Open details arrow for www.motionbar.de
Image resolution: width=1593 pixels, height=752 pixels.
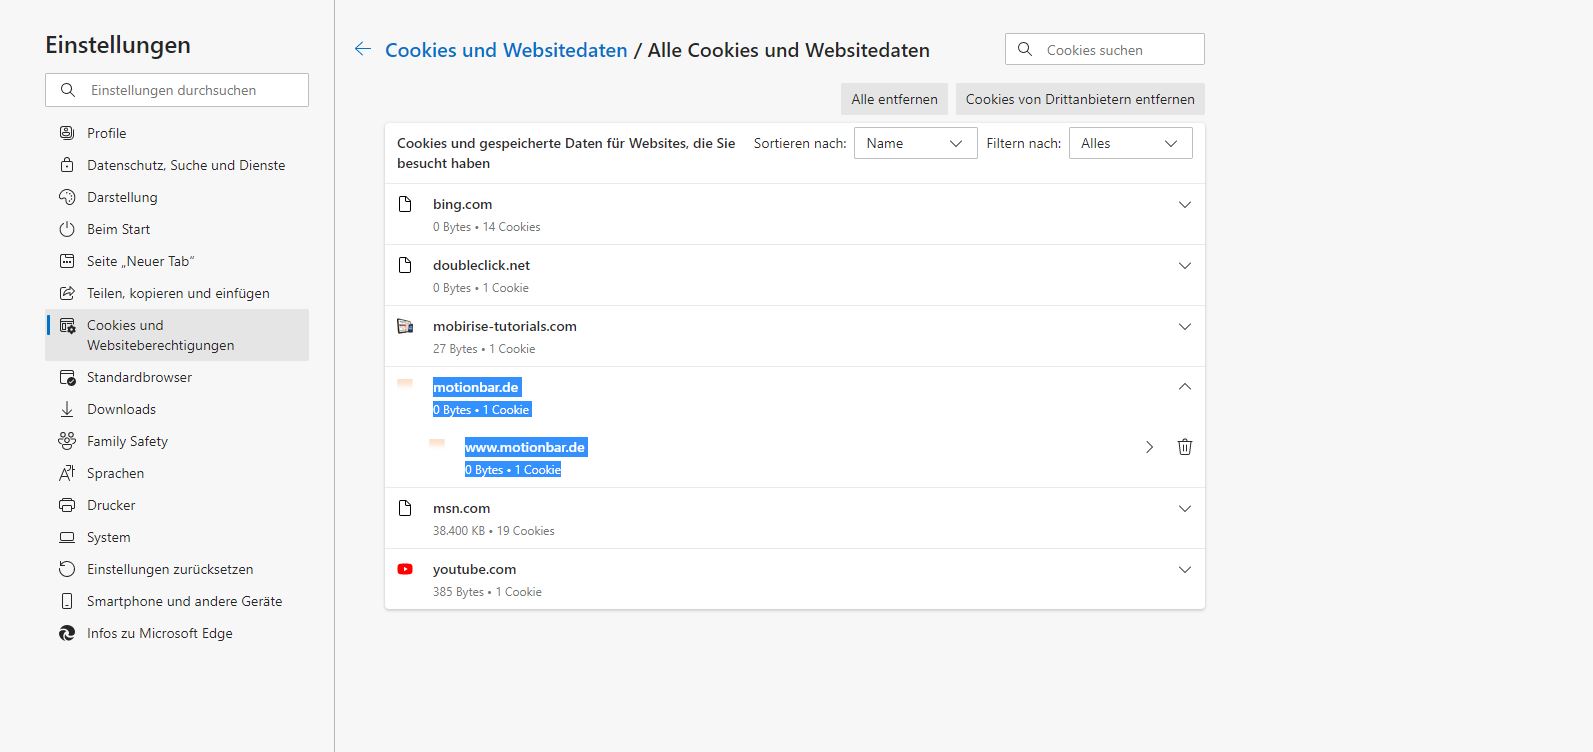pos(1149,447)
